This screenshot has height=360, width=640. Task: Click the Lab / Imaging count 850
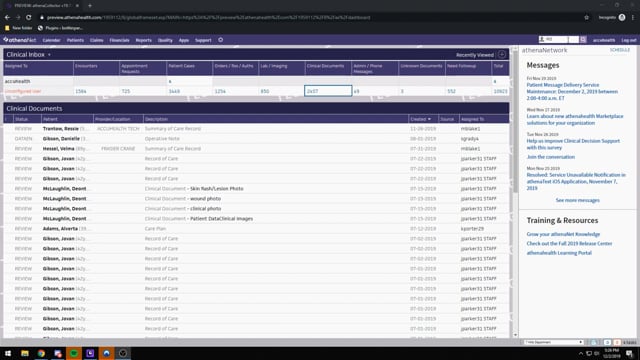click(264, 91)
